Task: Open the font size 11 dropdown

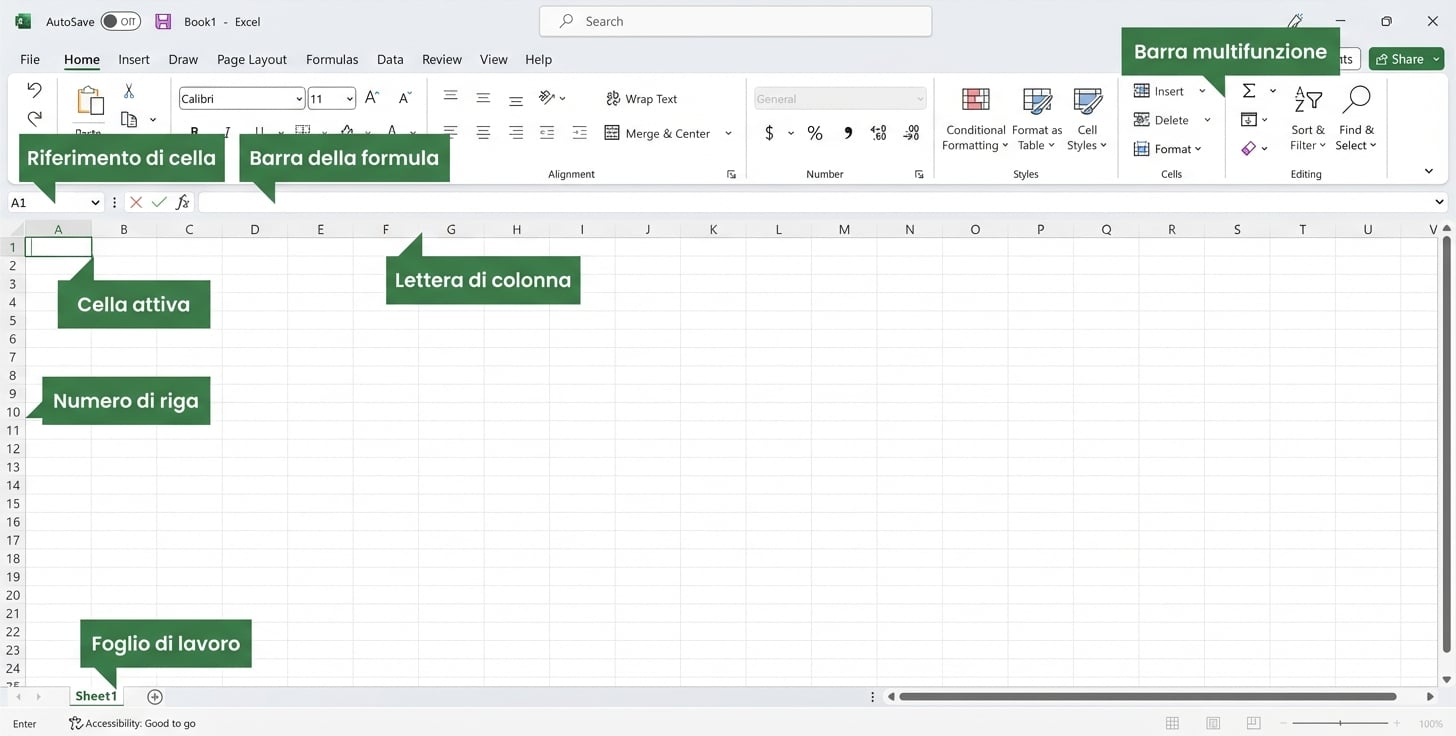Action: click(x=349, y=98)
